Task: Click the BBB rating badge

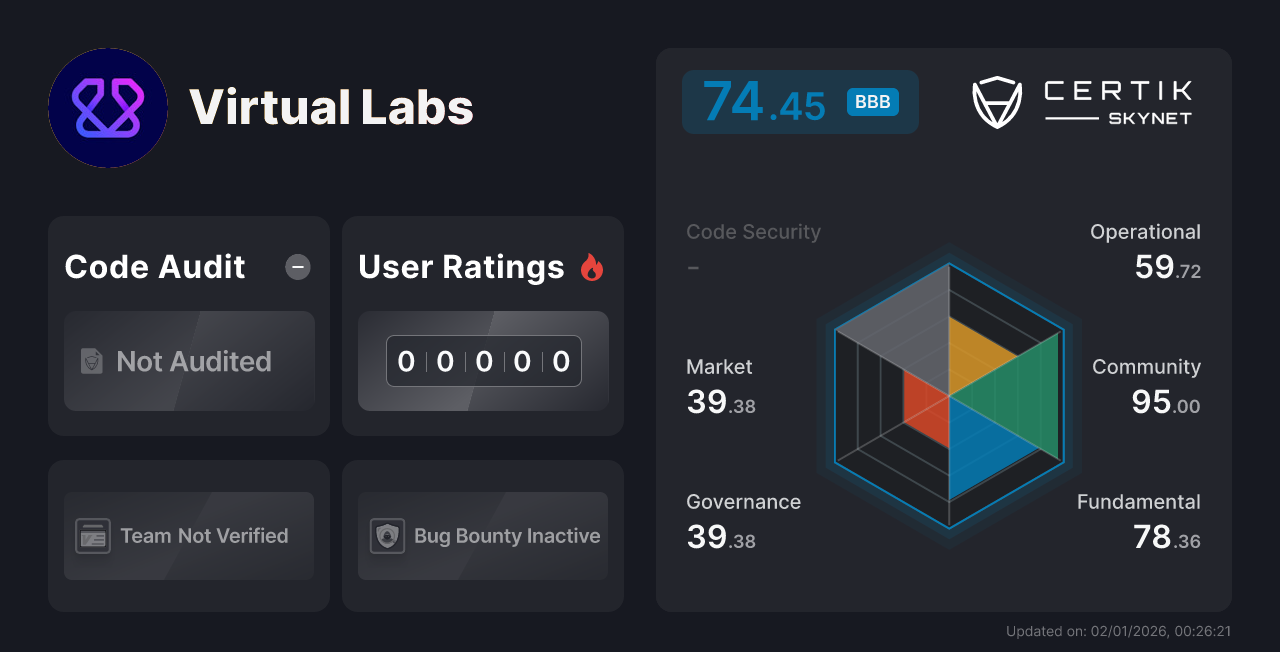Action: [872, 101]
